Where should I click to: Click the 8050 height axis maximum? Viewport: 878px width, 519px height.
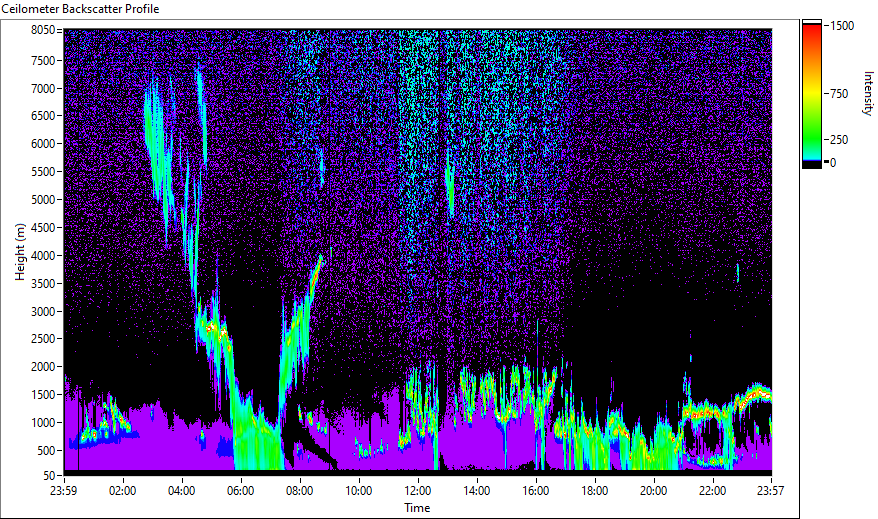(x=43, y=30)
